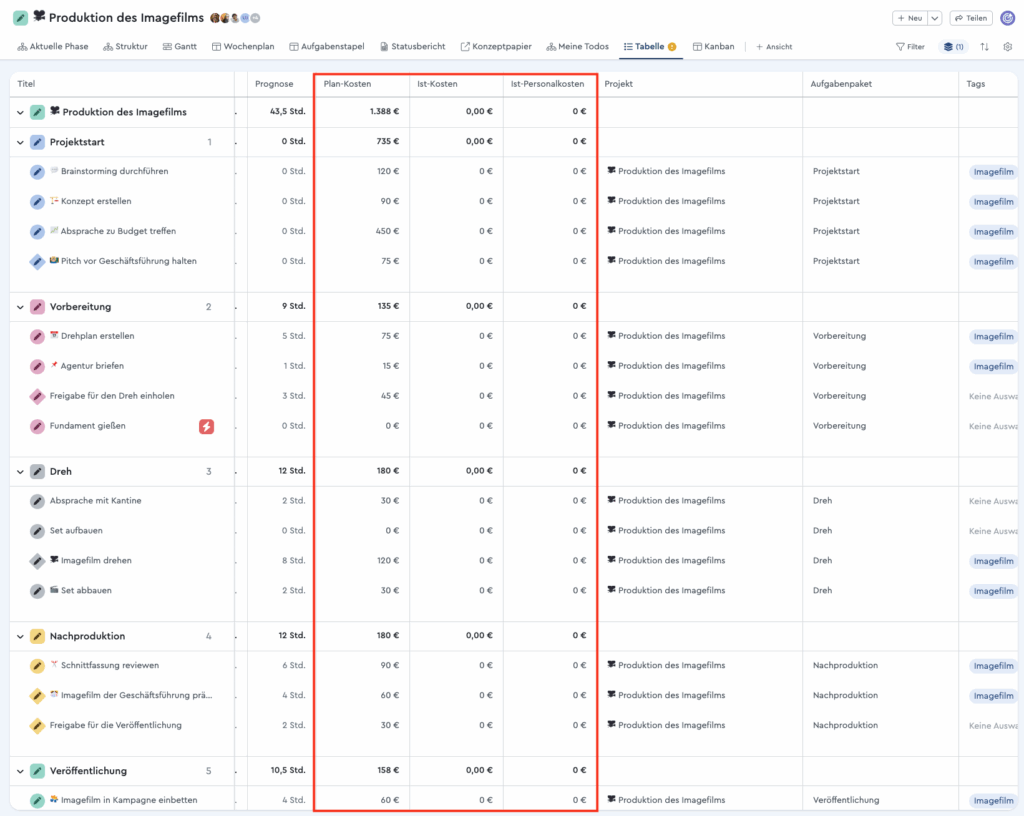
Task: Click the Tags column header
Action: [x=988, y=84]
